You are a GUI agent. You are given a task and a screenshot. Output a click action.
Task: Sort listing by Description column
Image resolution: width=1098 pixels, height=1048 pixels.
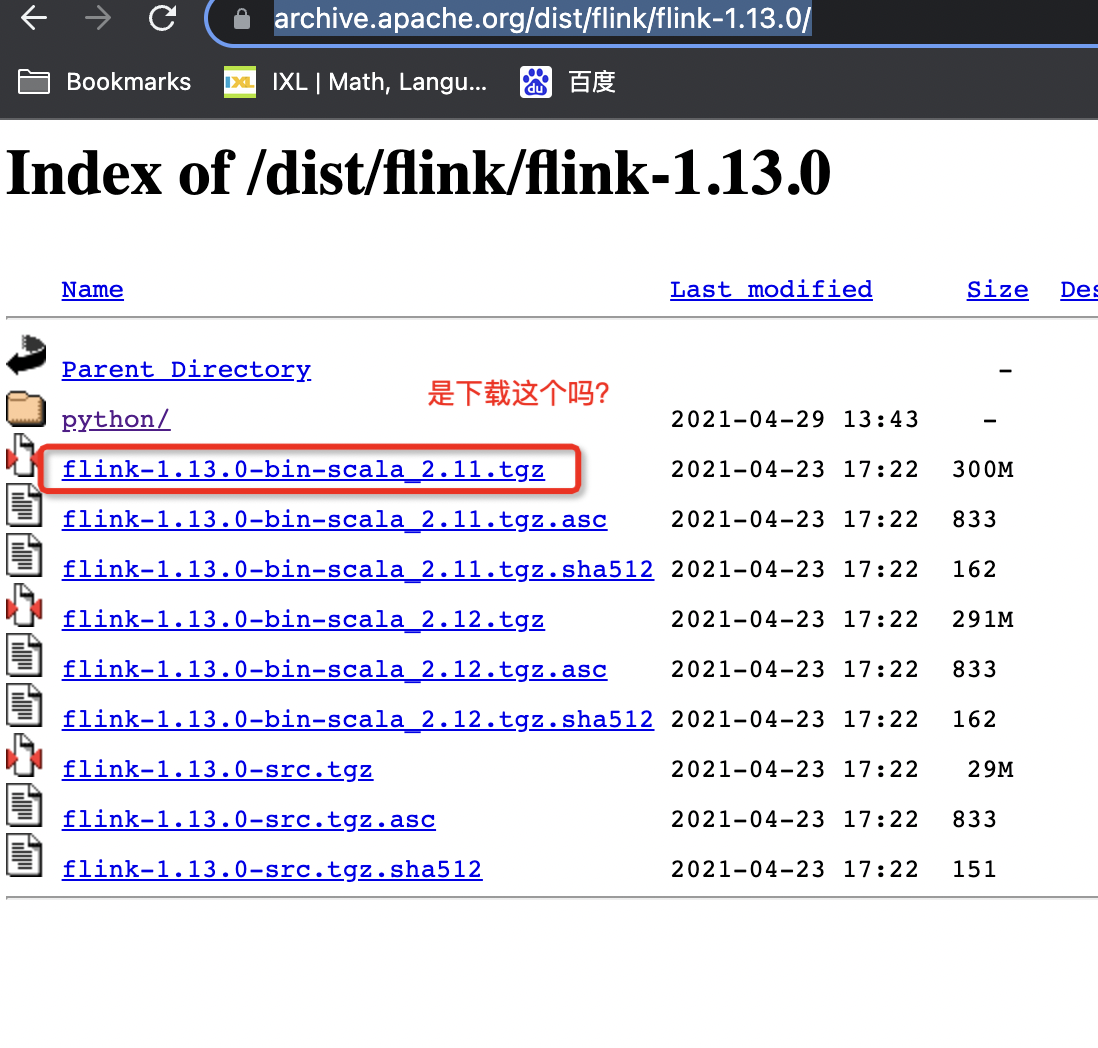pos(1078,289)
